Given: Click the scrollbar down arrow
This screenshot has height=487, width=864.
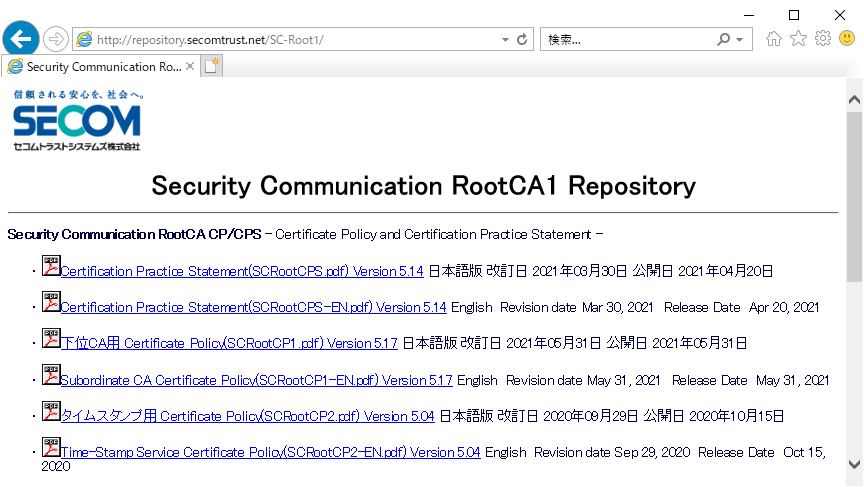Looking at the screenshot, I should pyautogui.click(x=855, y=464).
